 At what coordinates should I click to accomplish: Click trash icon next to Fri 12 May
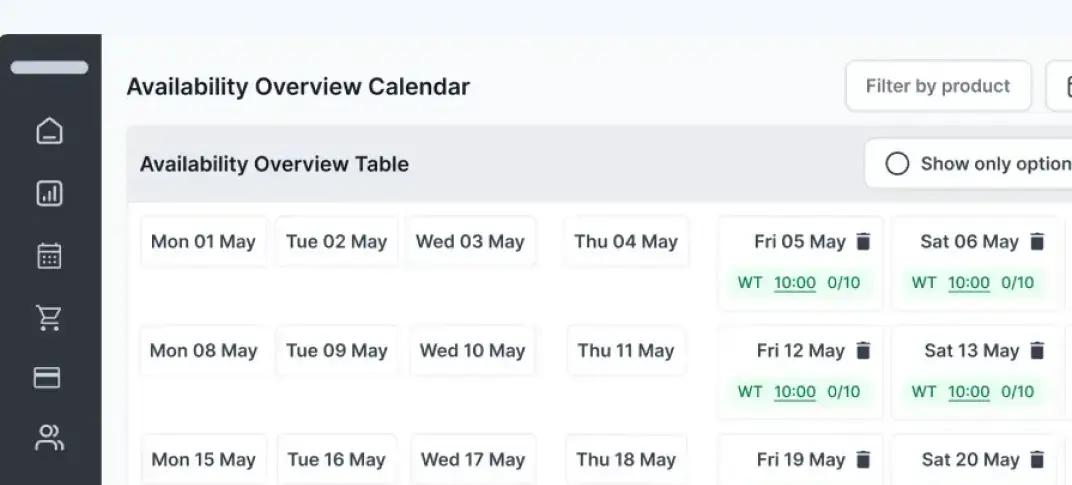863,350
